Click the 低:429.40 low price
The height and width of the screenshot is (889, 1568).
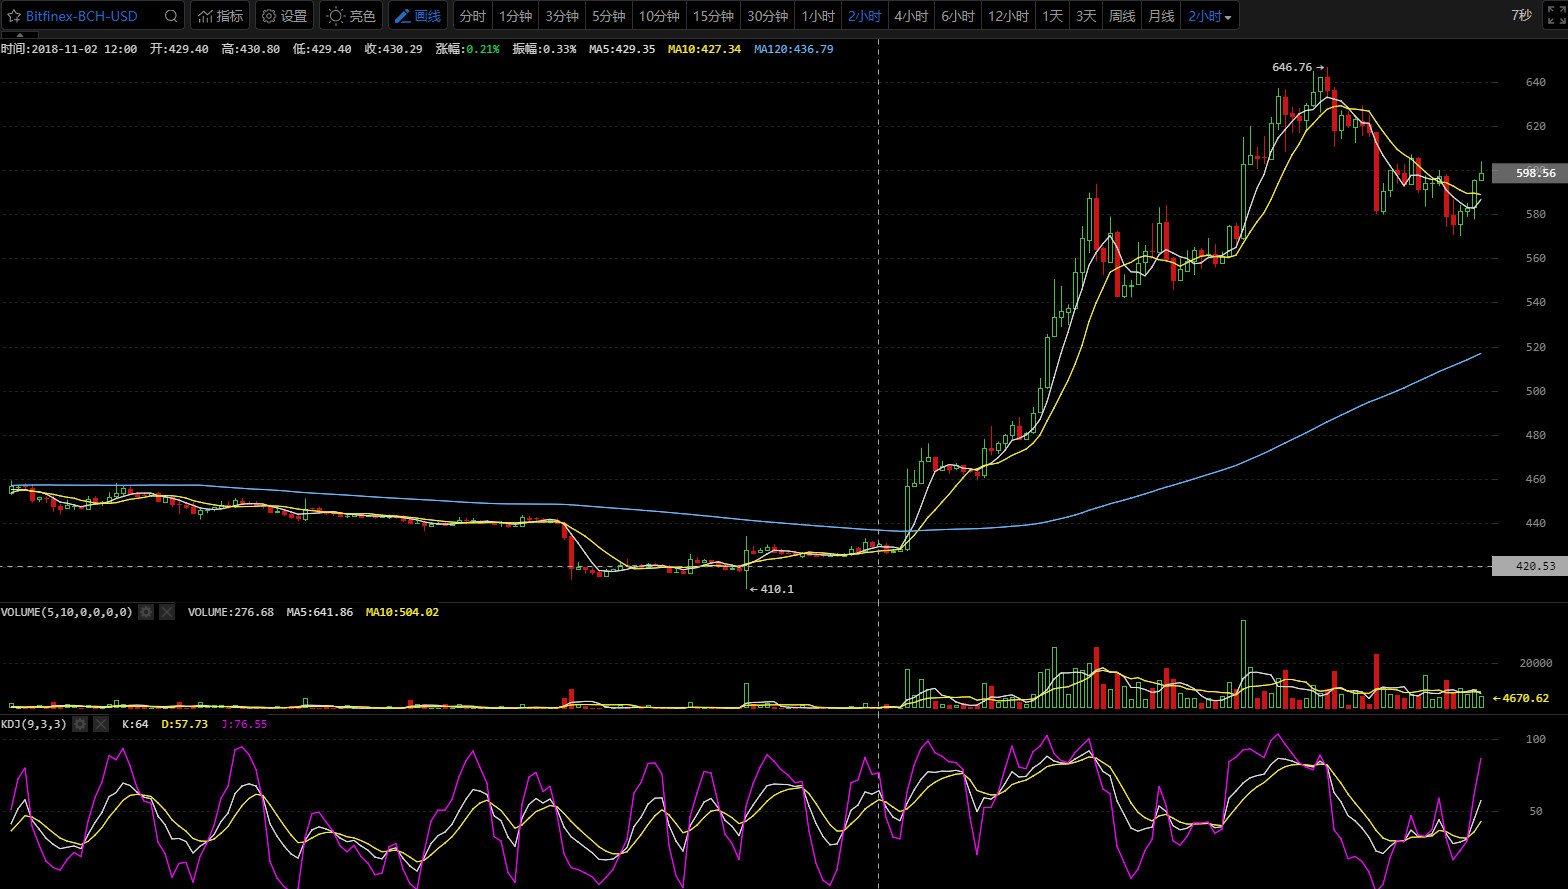322,49
